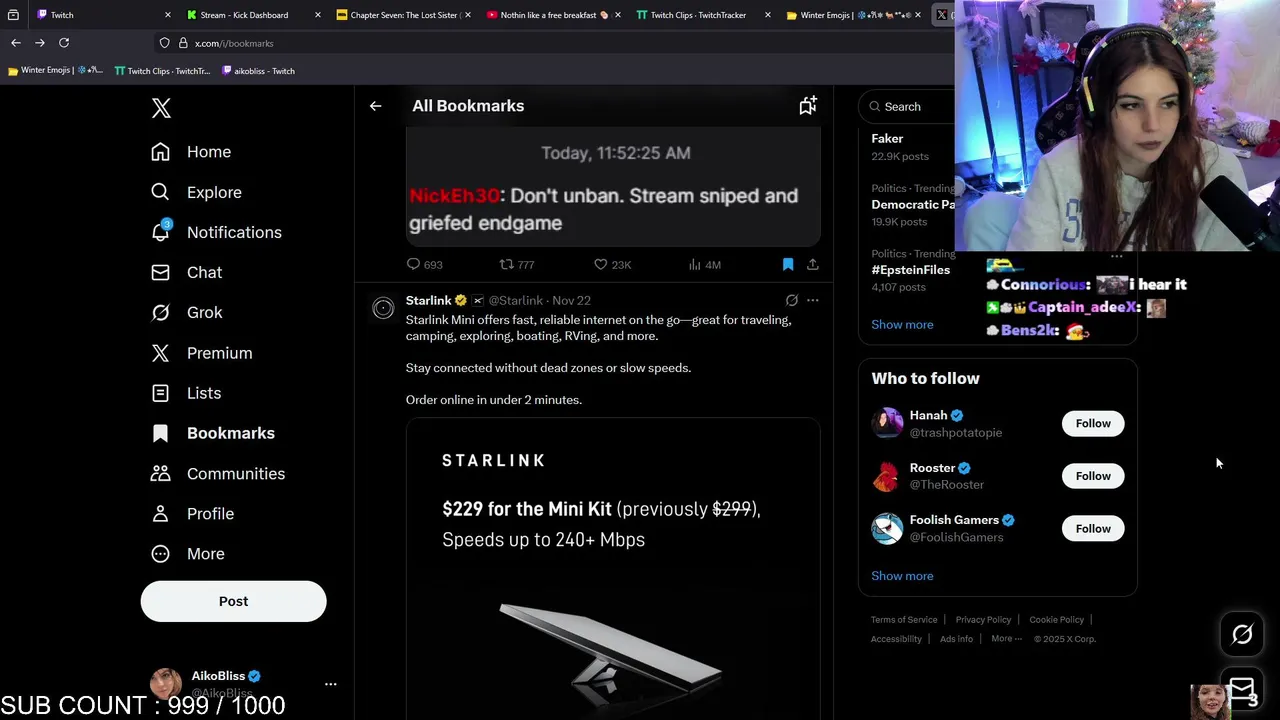Click the shield tracking protection icon
Viewport: 1280px width, 720px height.
(x=164, y=43)
